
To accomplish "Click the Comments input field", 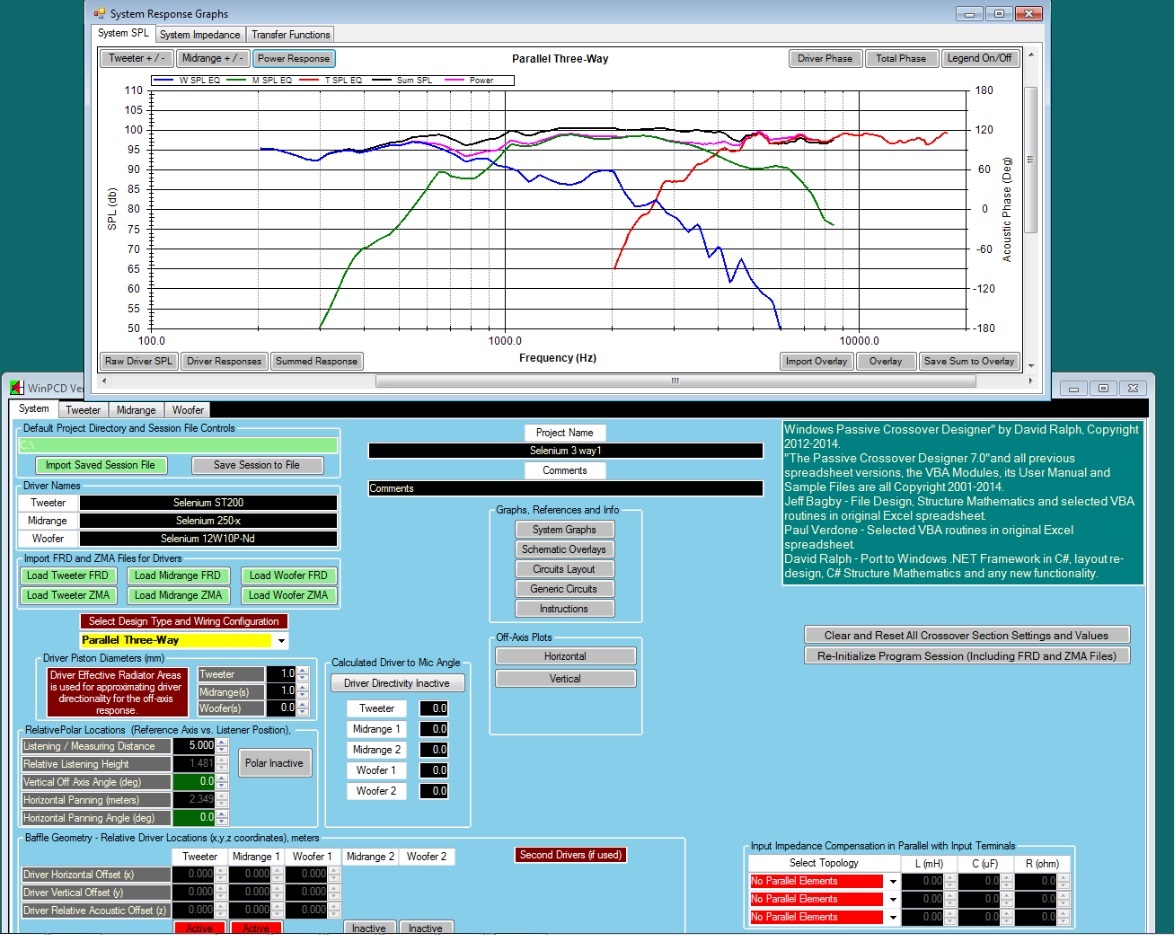I will 566,489.
